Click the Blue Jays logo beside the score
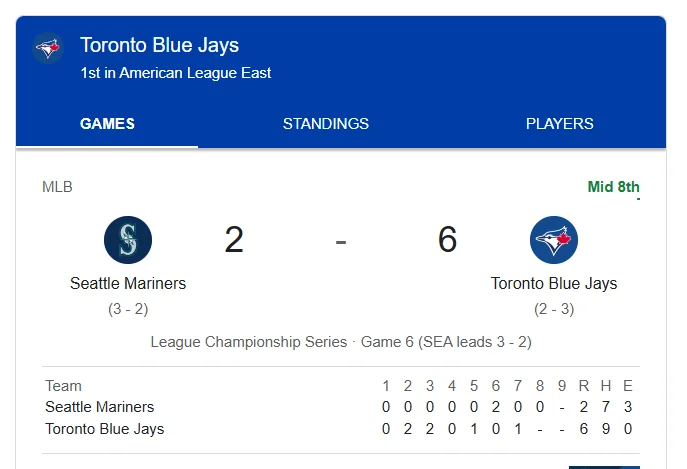 (x=554, y=240)
